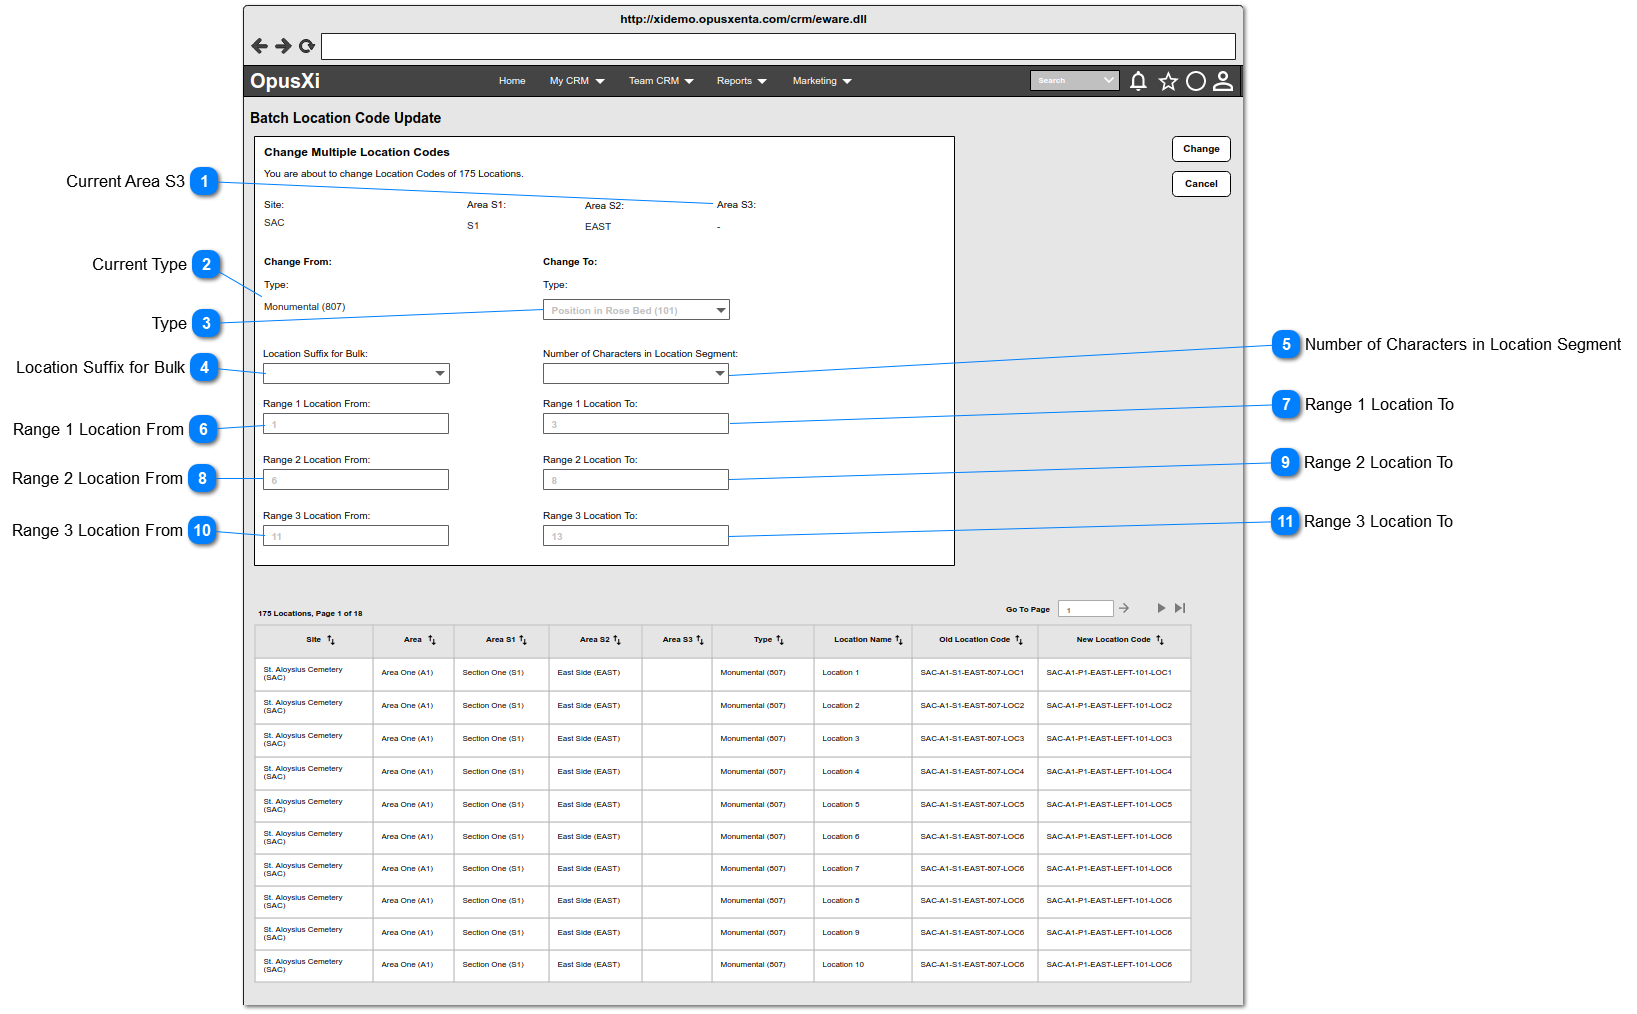Screen dimensions: 1637x1014
Task: Jump to last page arrow
Action: (1180, 608)
